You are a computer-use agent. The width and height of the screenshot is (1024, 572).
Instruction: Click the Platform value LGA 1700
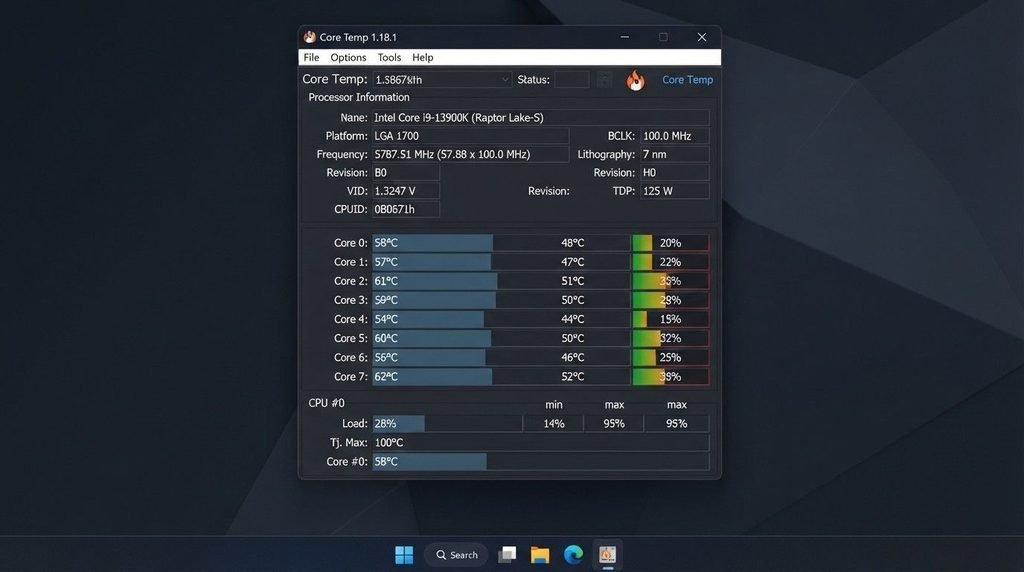tap(470, 136)
